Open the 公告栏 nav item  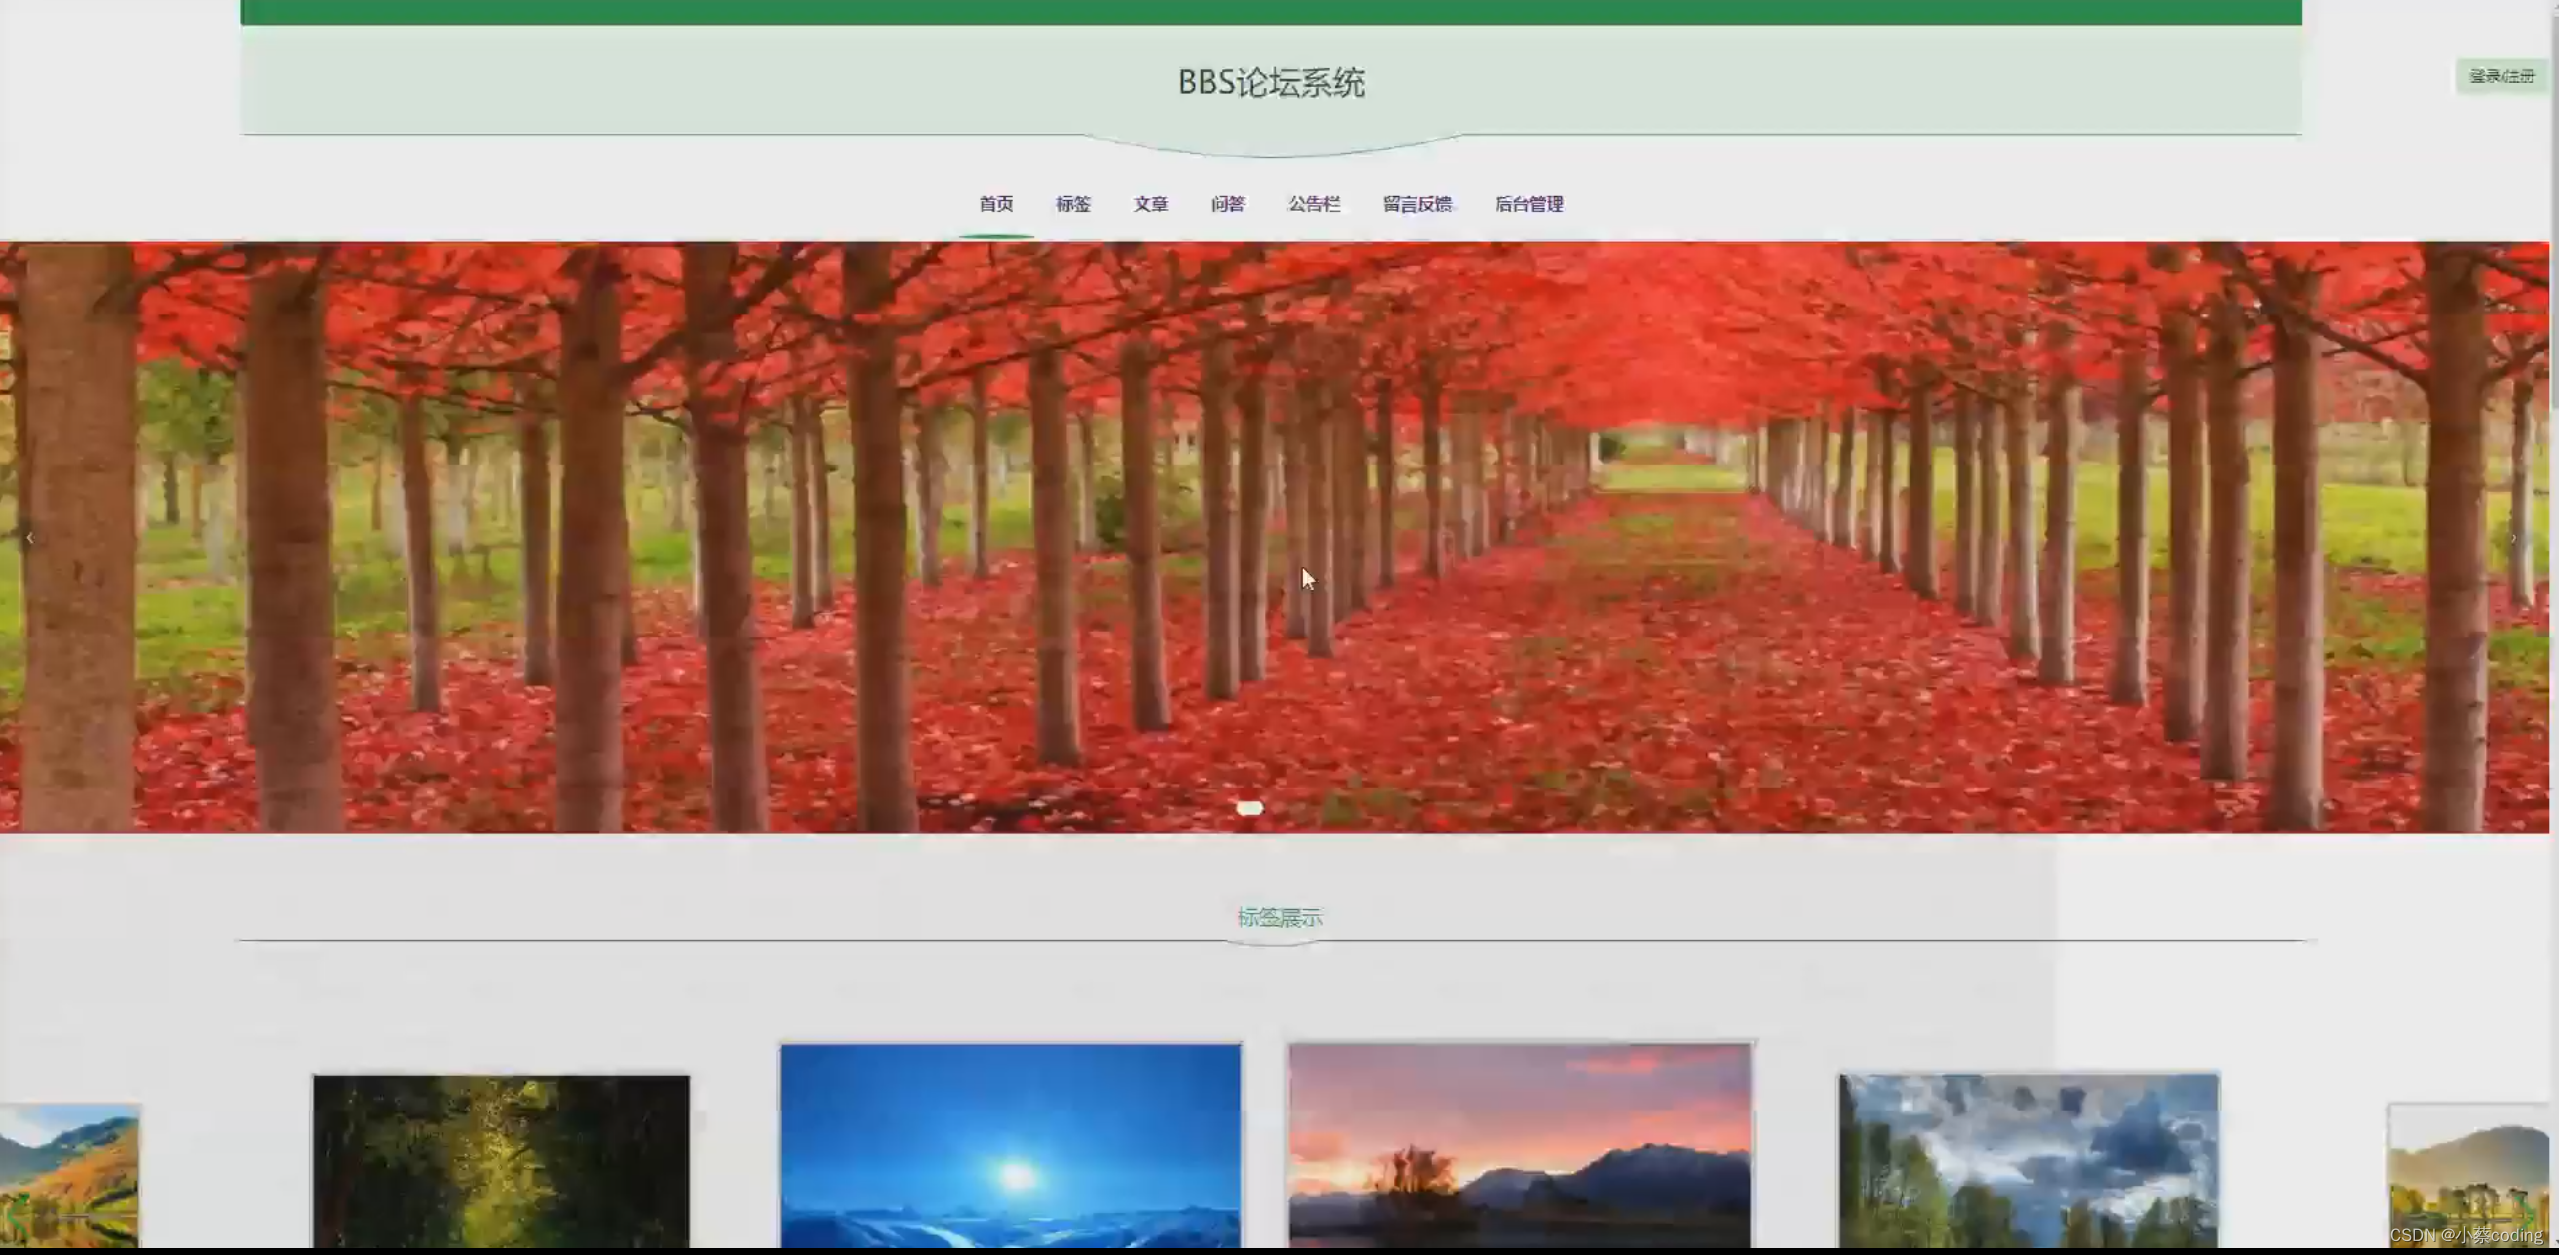1314,204
